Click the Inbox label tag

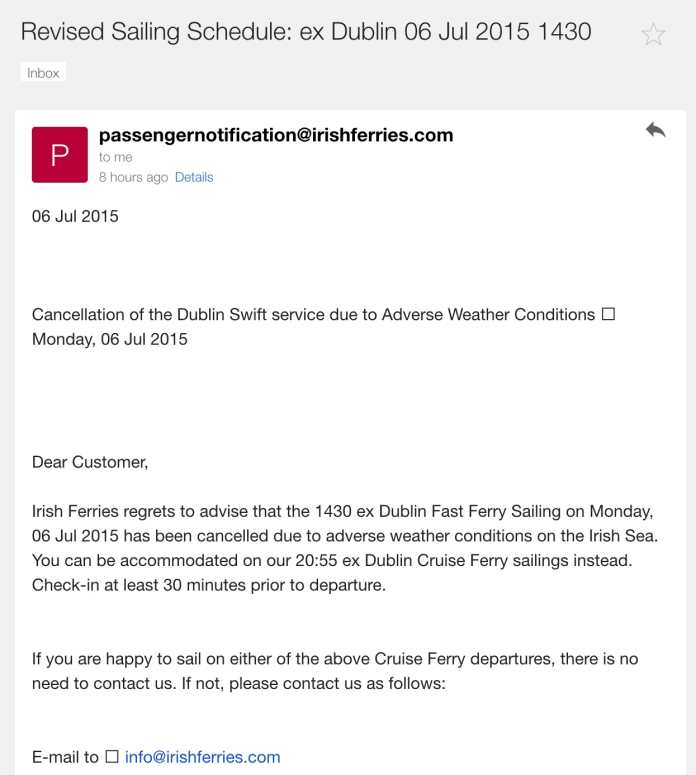coord(43,73)
